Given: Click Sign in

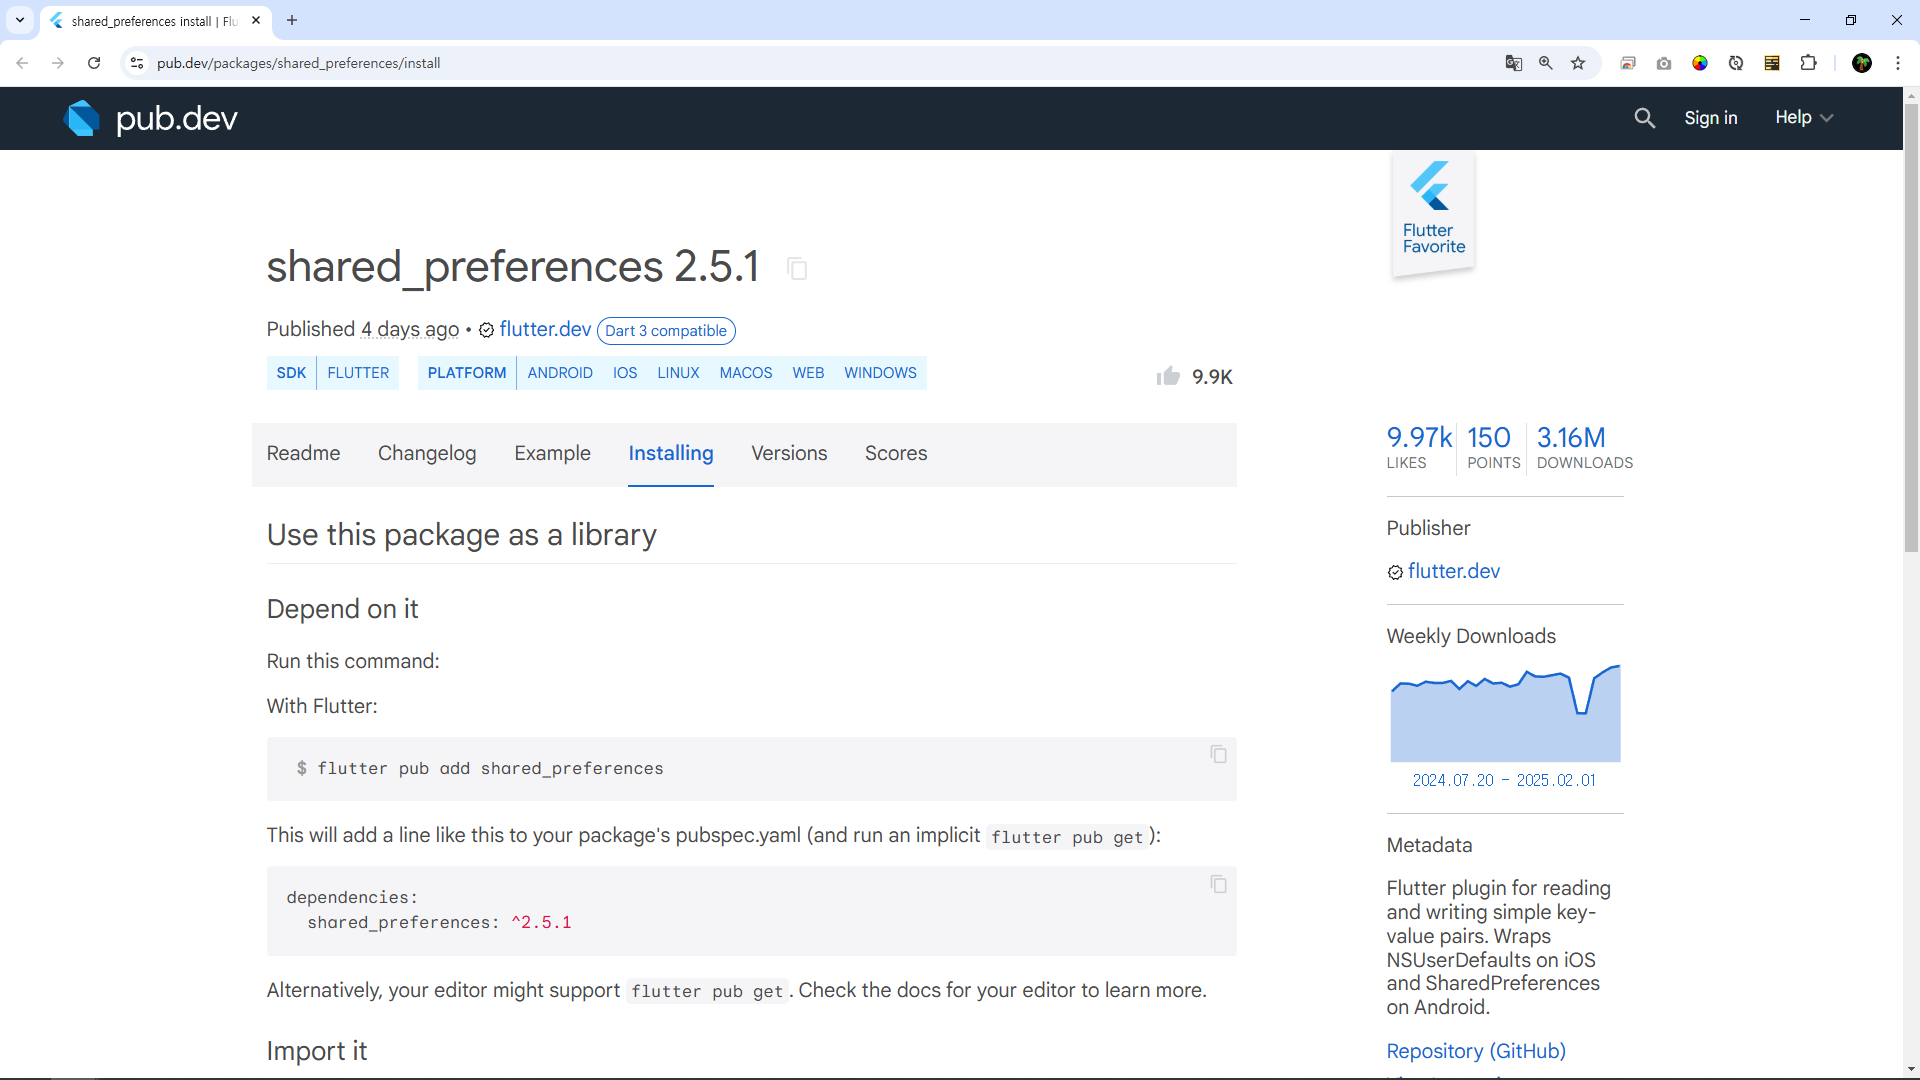Looking at the screenshot, I should coord(1711,118).
